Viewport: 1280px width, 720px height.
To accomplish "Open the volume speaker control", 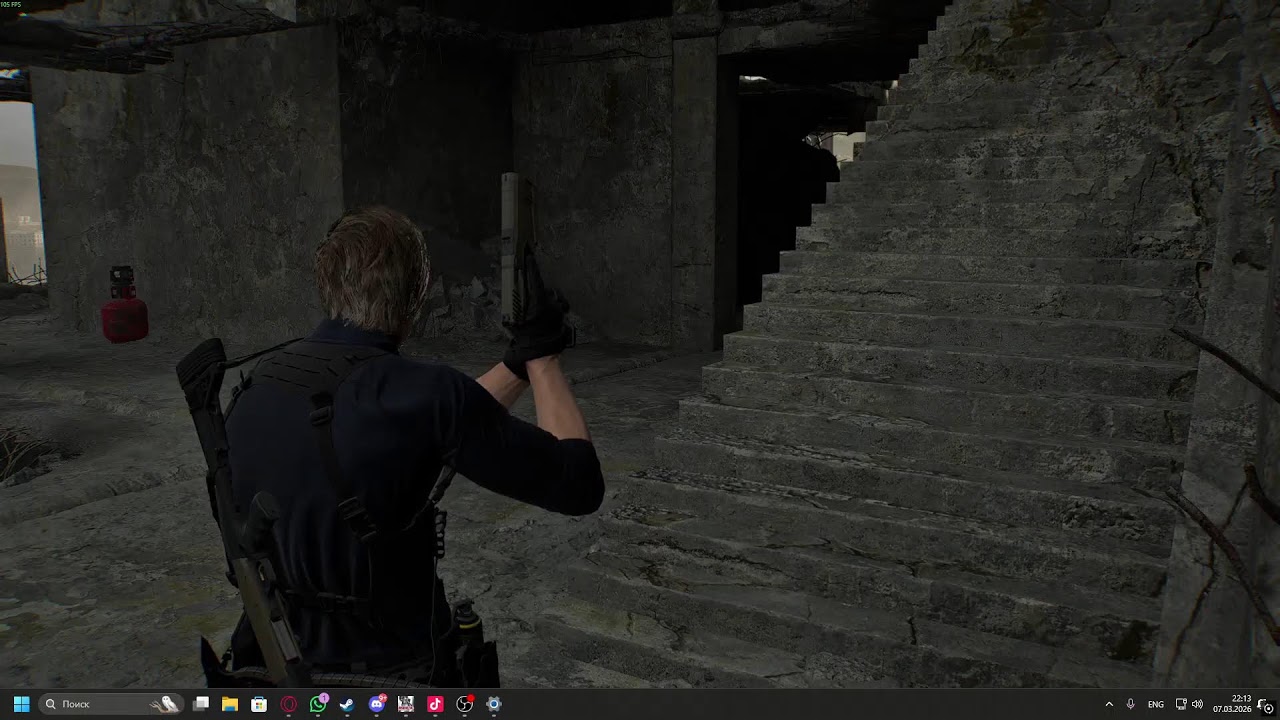I will point(1198,704).
